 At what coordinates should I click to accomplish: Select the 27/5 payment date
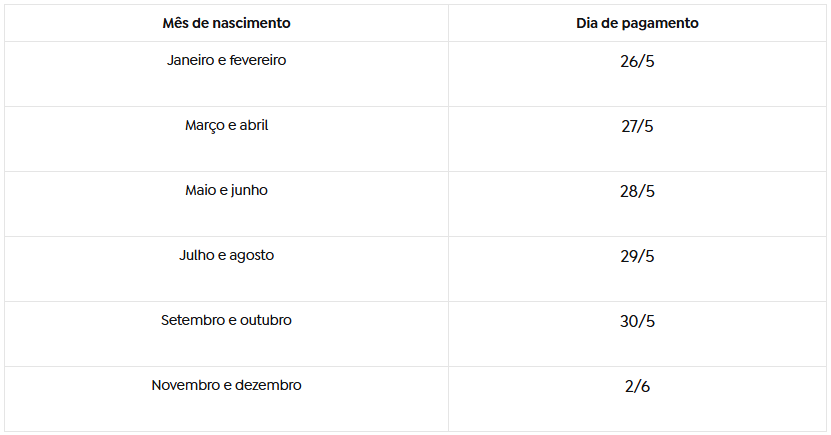pyautogui.click(x=637, y=127)
